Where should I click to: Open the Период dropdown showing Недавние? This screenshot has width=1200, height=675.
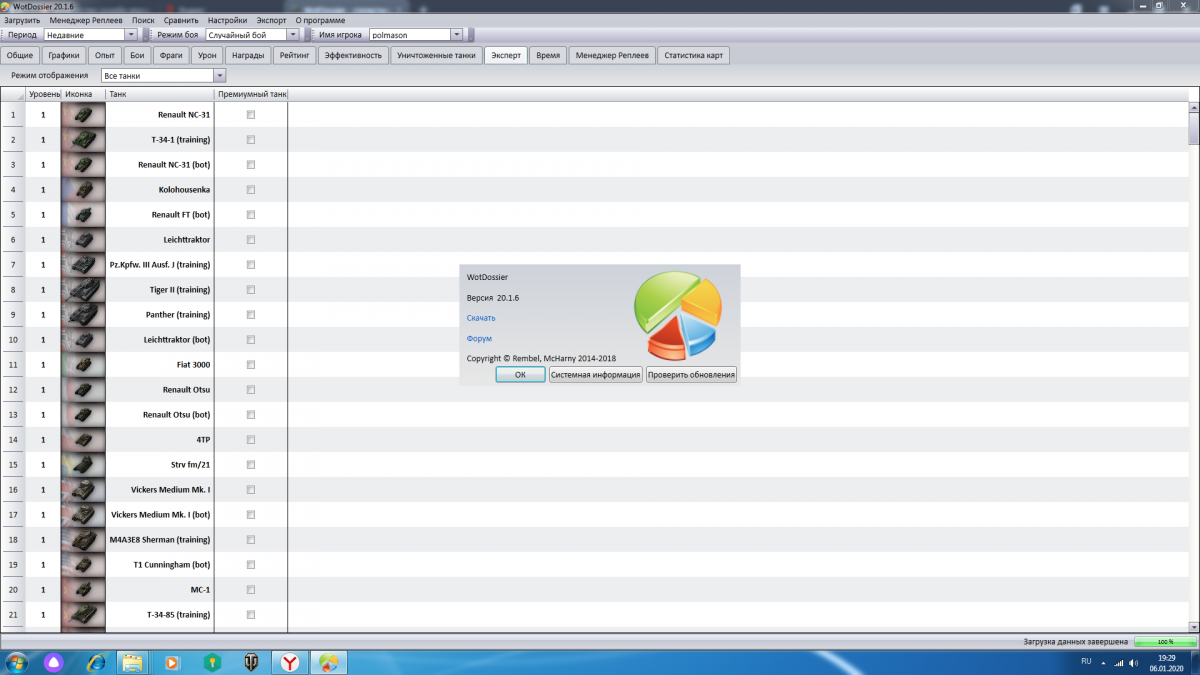[x=90, y=35]
